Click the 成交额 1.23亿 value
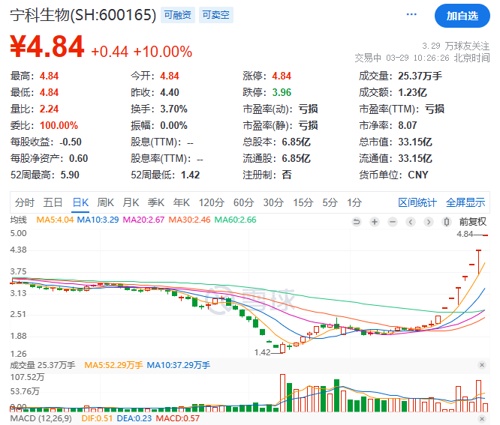 [412, 92]
